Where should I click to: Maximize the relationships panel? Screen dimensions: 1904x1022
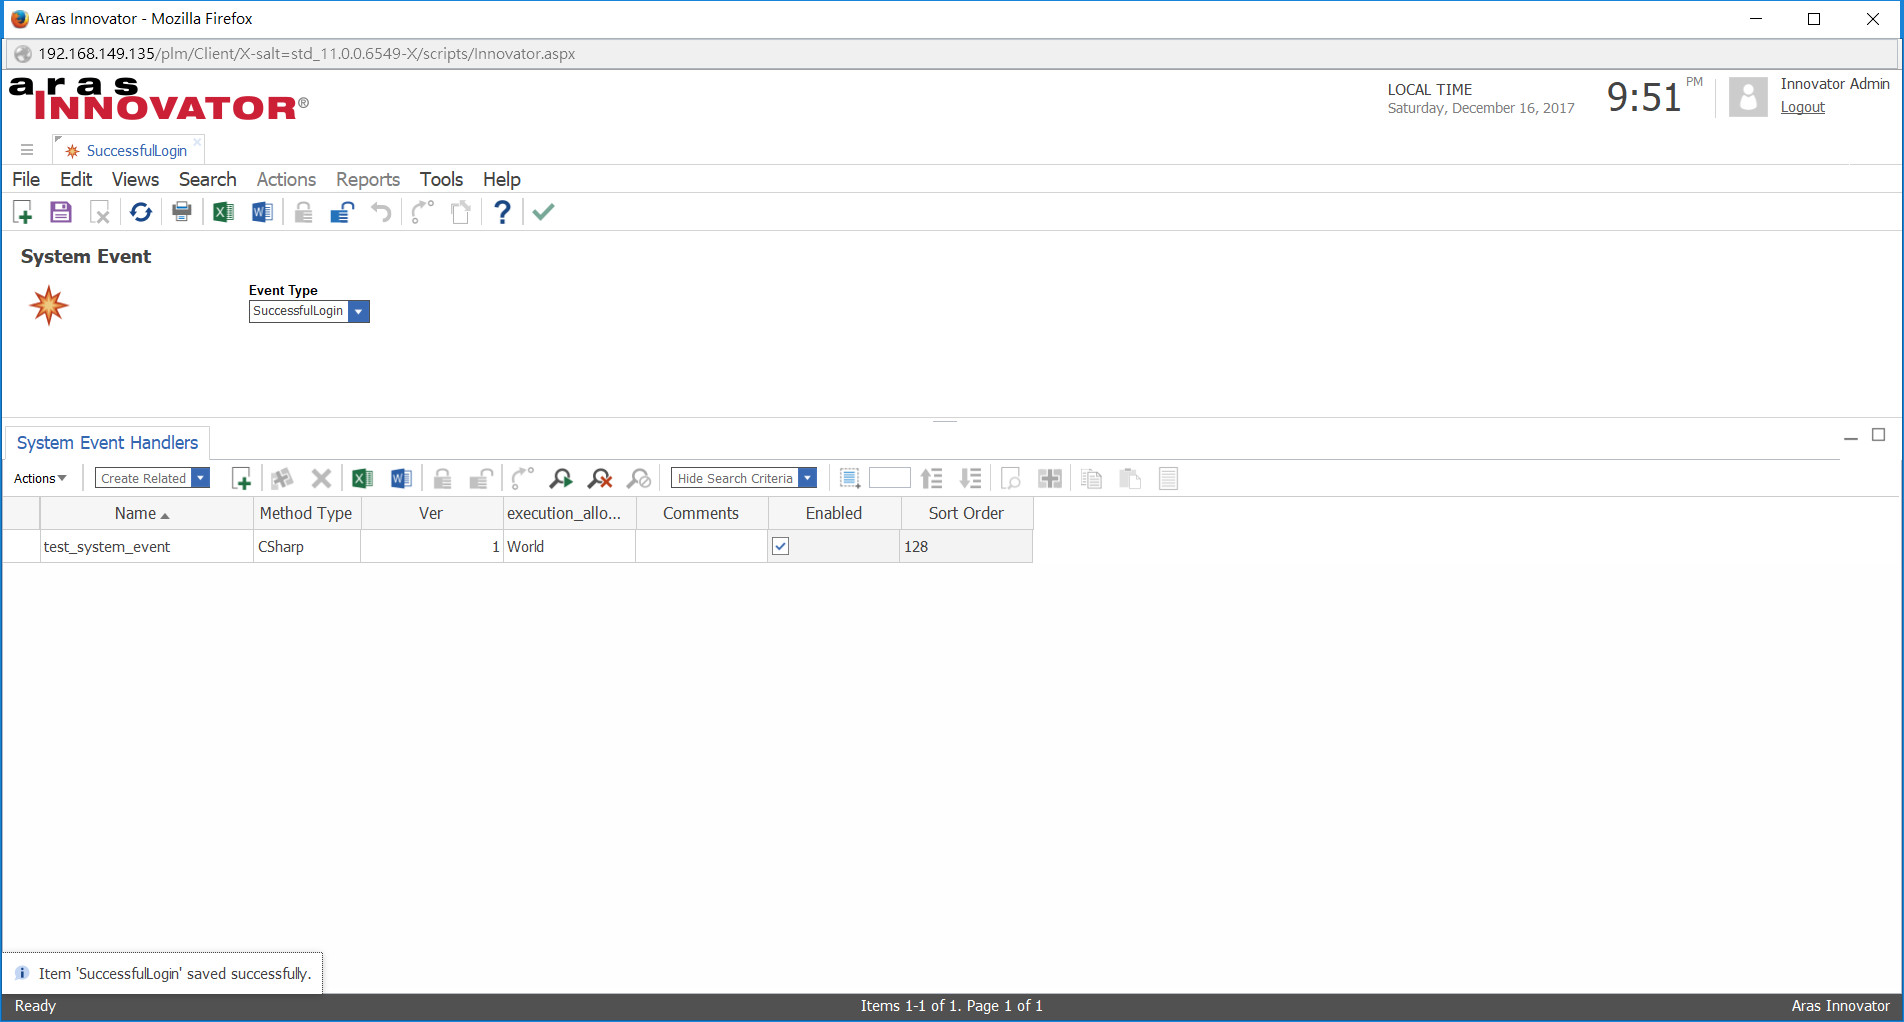pyautogui.click(x=1879, y=435)
